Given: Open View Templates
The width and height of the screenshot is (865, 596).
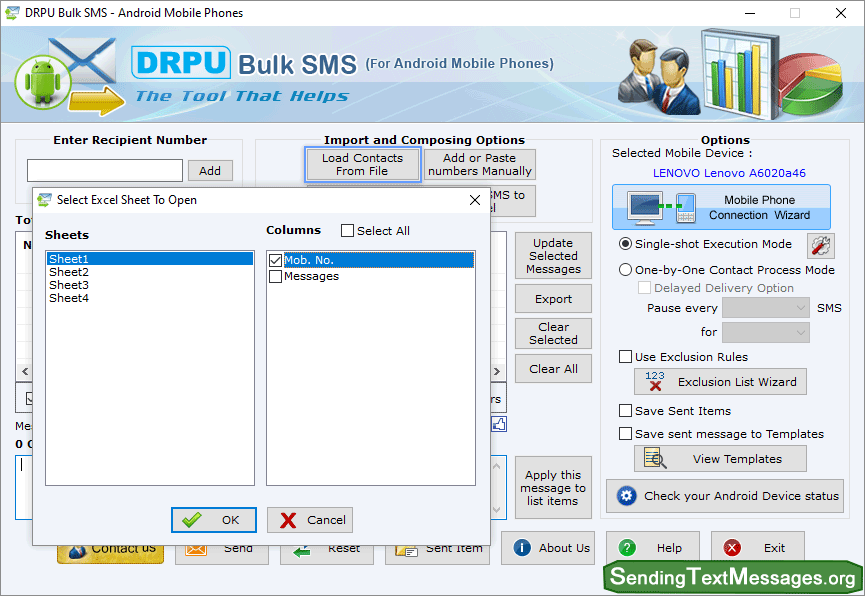Looking at the screenshot, I should [x=720, y=459].
